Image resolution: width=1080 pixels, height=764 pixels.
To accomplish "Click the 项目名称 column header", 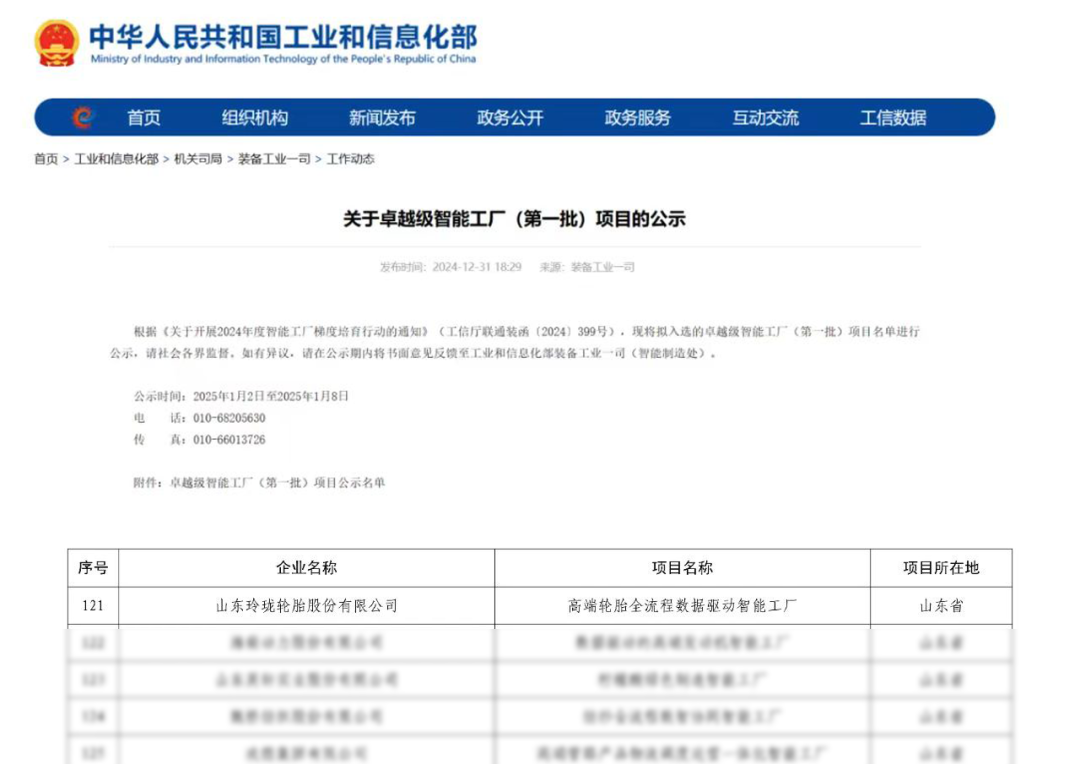I will point(683,568).
